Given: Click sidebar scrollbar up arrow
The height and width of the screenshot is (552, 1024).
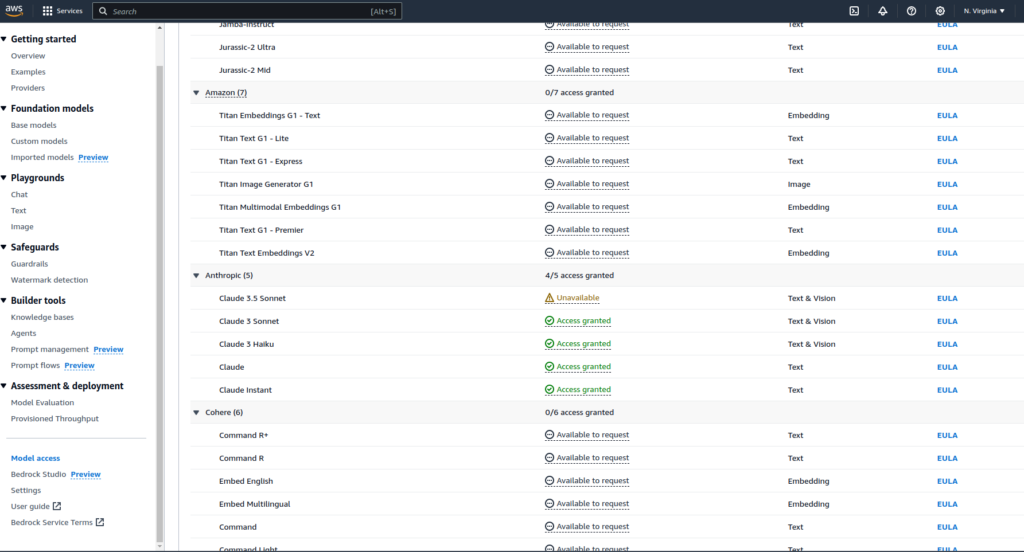Looking at the screenshot, I should pos(159,28).
